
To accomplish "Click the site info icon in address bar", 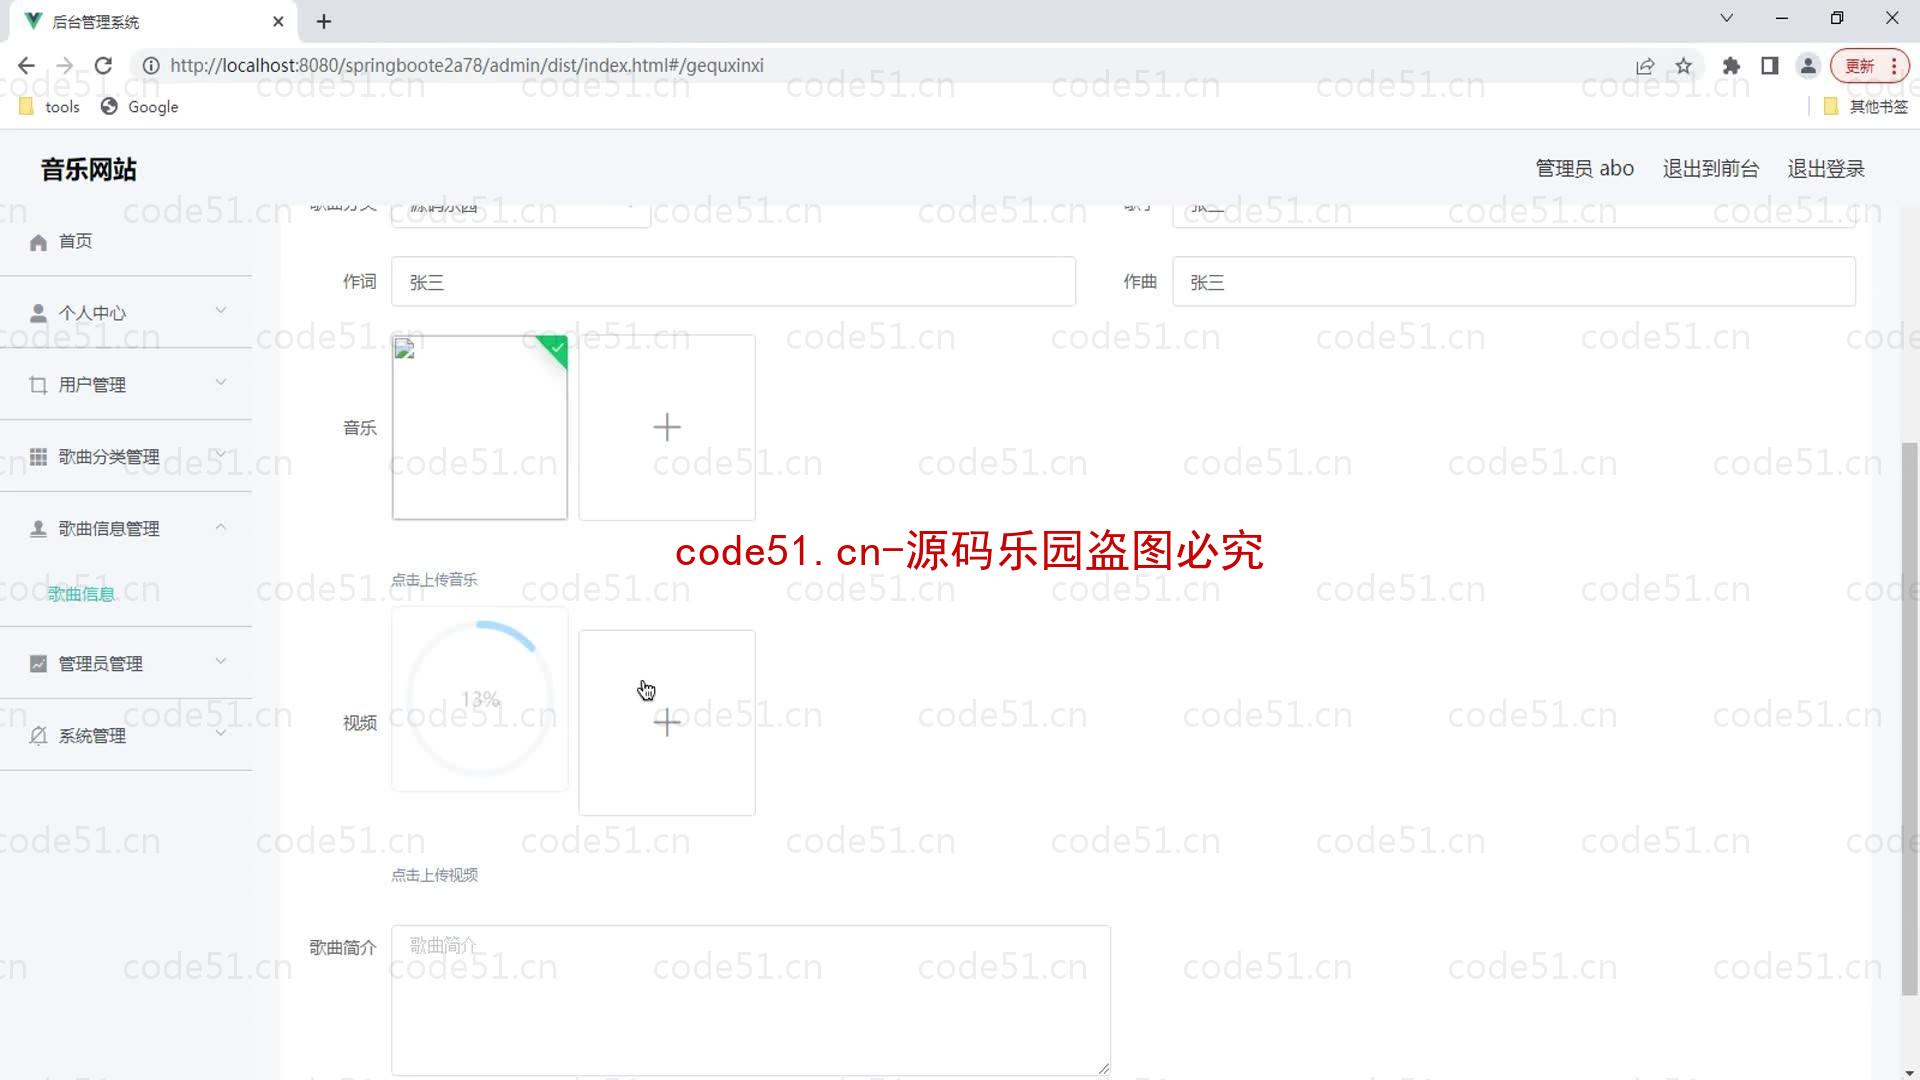I will point(151,66).
